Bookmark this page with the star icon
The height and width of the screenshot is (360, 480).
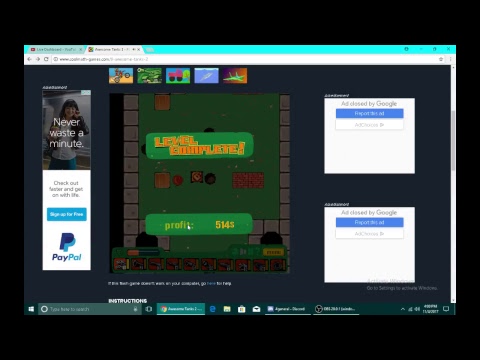[441, 59]
